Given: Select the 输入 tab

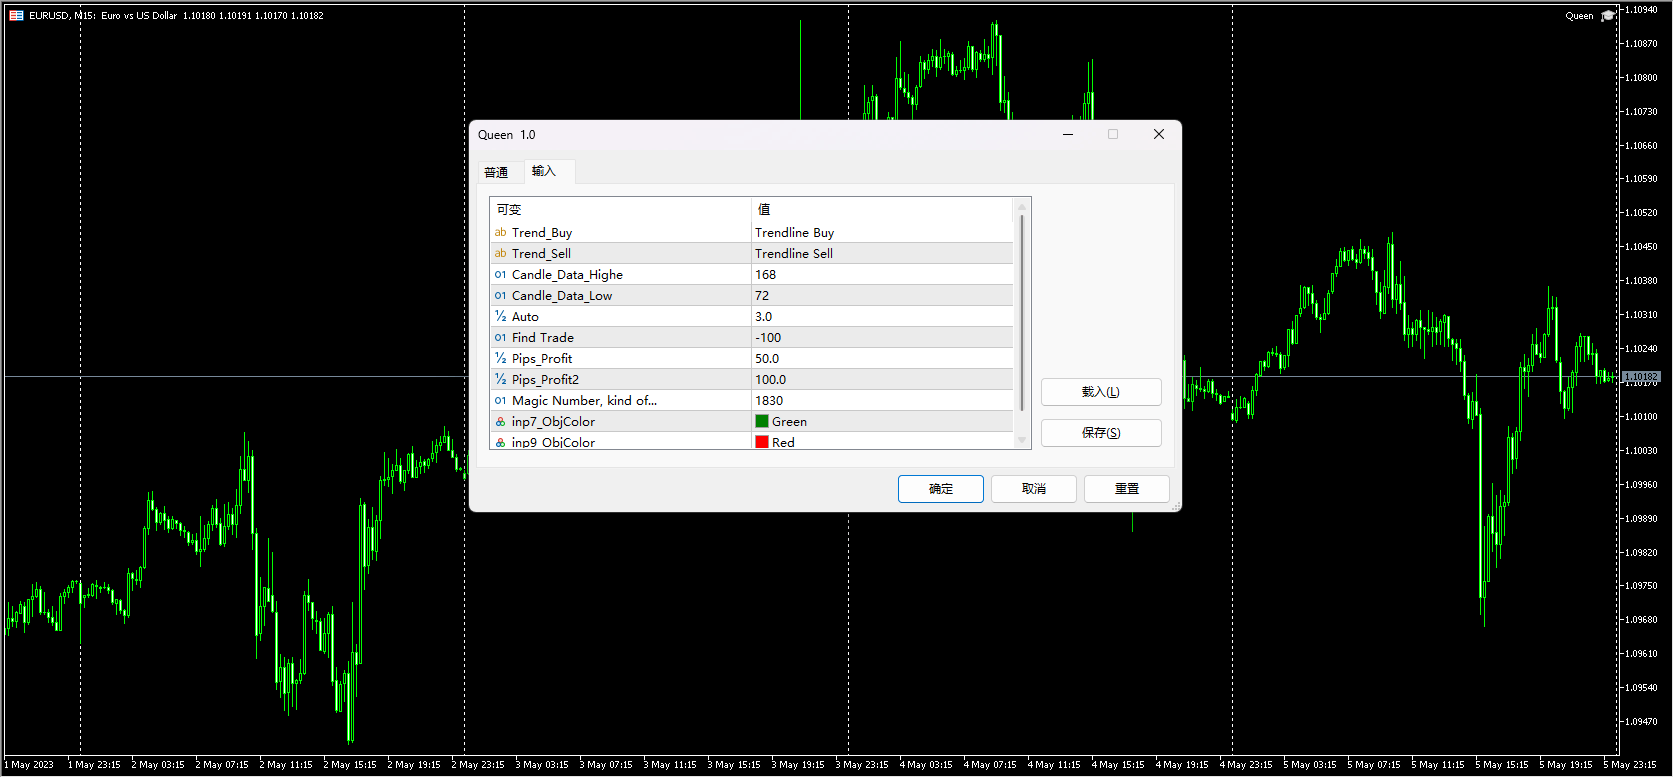Looking at the screenshot, I should (x=543, y=172).
